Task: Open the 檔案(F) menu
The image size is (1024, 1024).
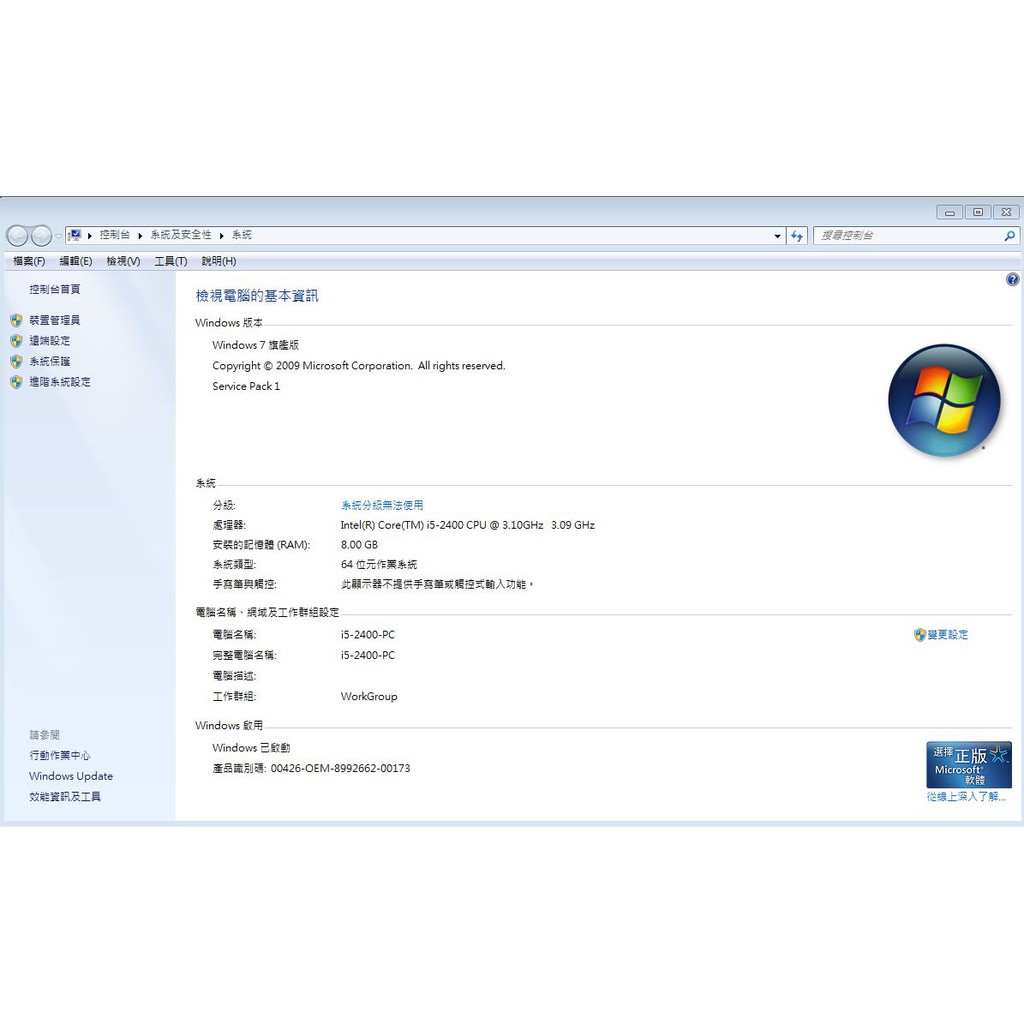Action: (x=29, y=261)
